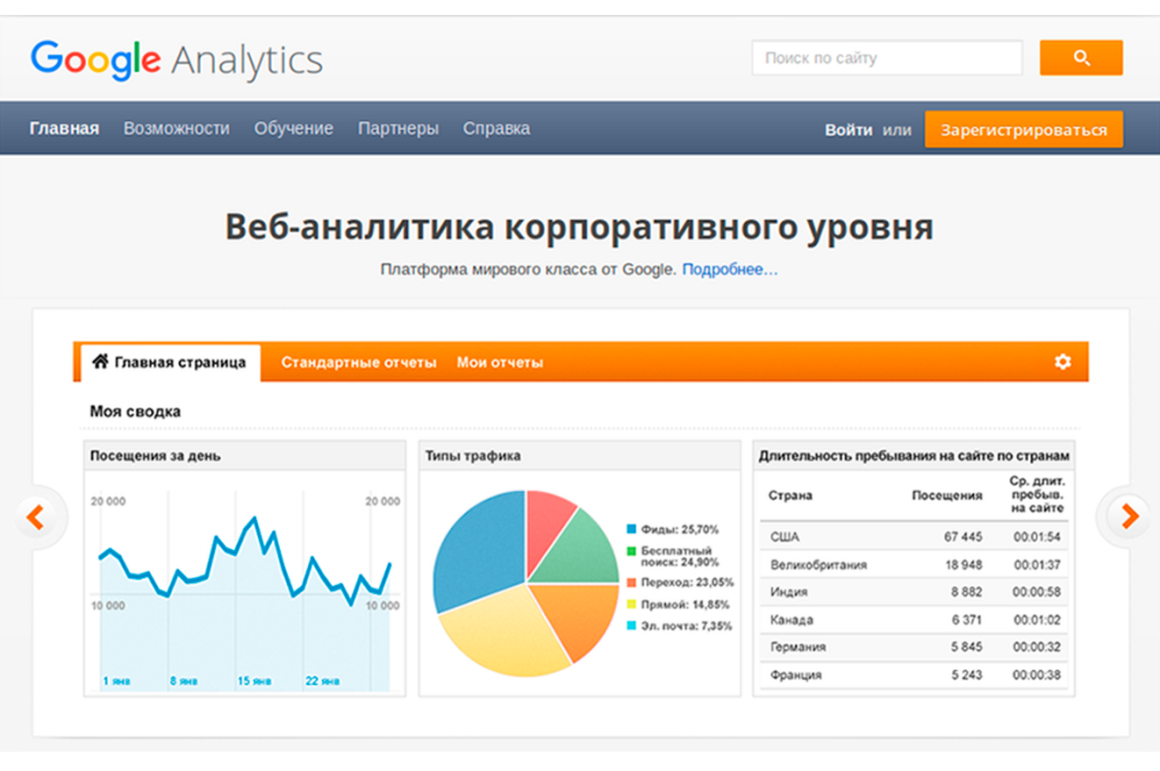Click the 5 243 visits value
The height and width of the screenshot is (771, 1160).
click(966, 675)
